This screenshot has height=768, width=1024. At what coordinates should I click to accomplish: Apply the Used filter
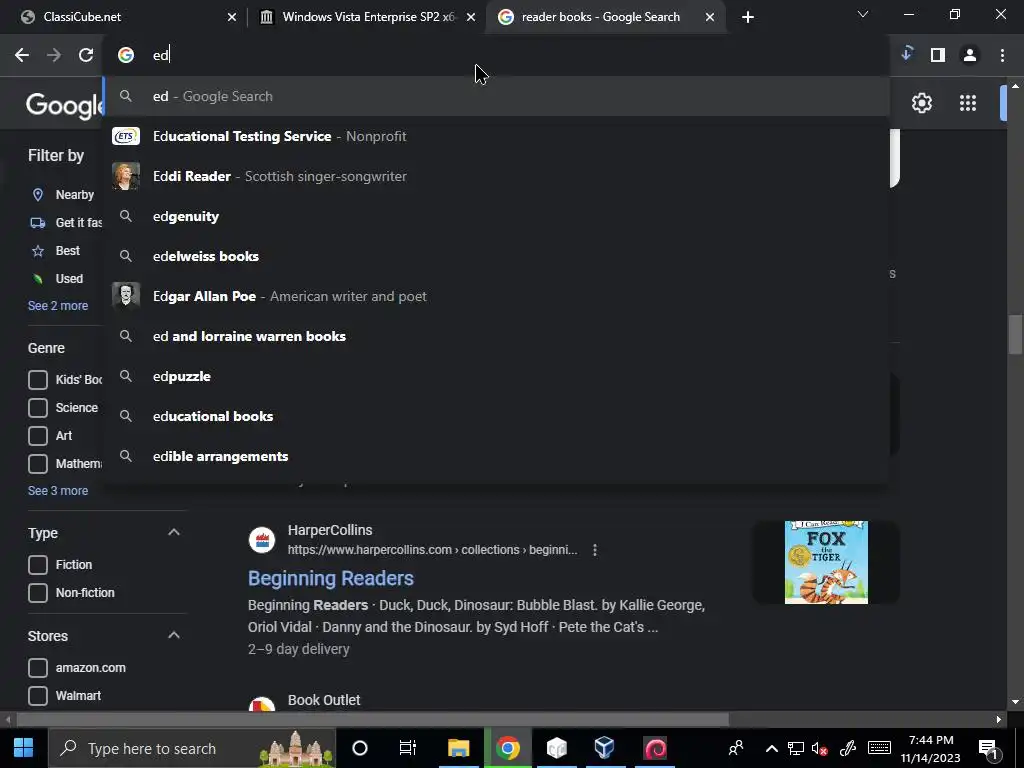pyautogui.click(x=57, y=279)
